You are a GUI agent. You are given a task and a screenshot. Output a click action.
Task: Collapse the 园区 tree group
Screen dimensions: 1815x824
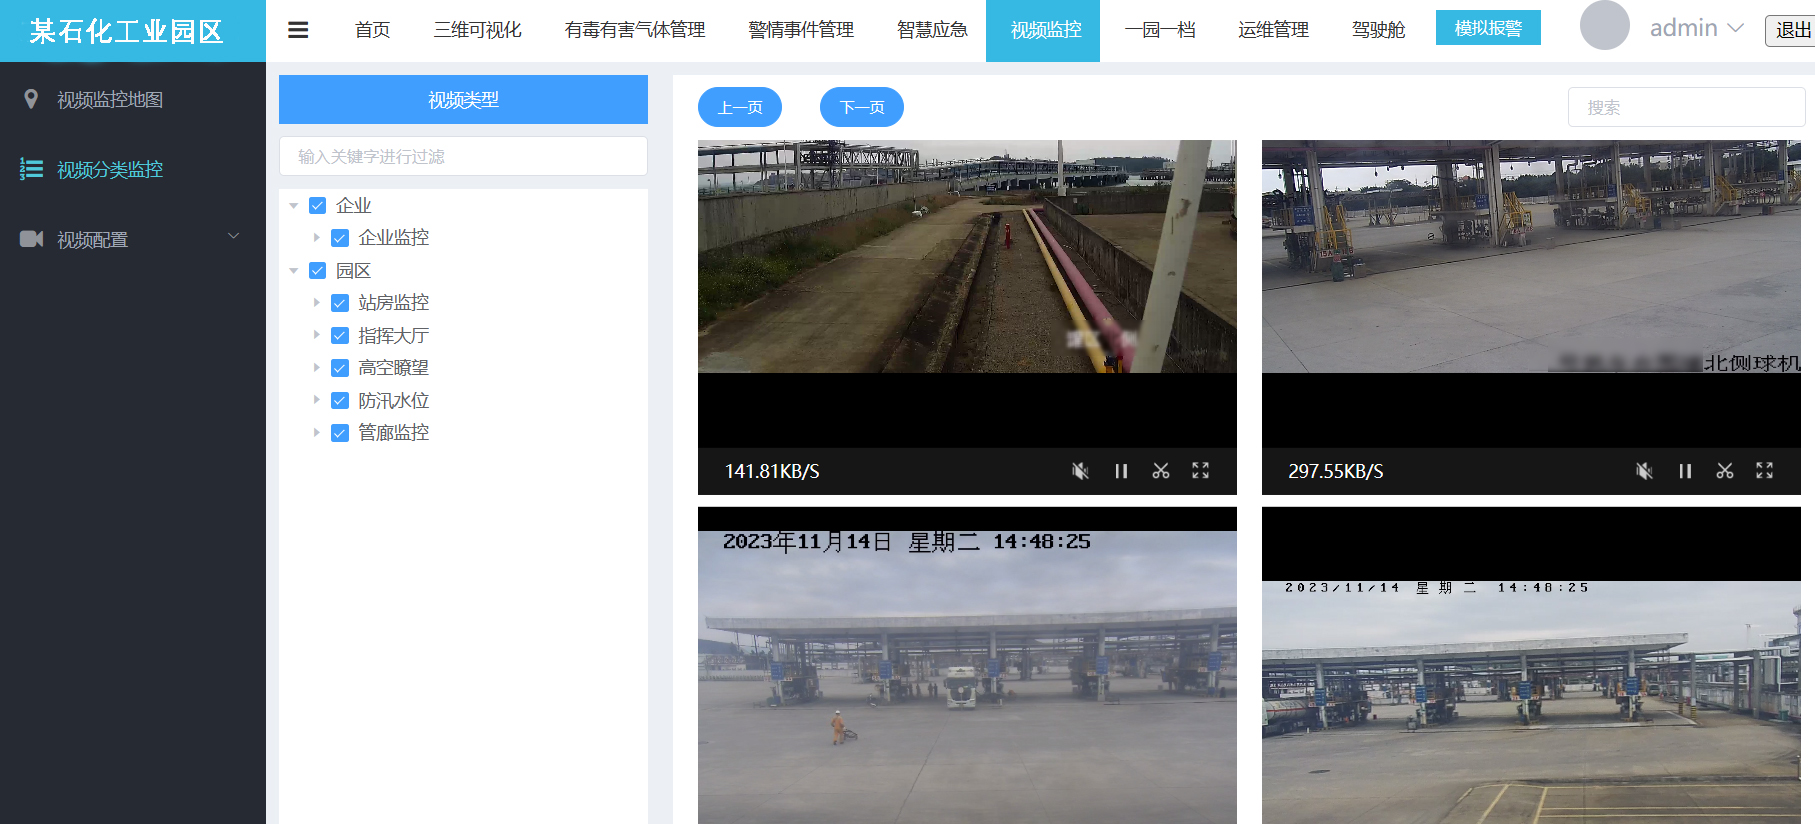[x=294, y=271]
